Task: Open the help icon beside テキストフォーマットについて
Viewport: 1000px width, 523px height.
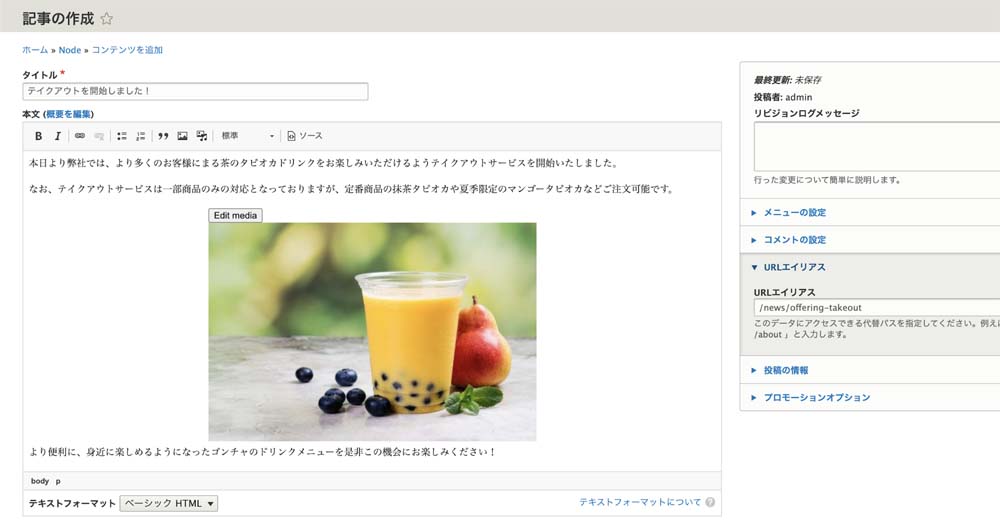Action: click(710, 503)
